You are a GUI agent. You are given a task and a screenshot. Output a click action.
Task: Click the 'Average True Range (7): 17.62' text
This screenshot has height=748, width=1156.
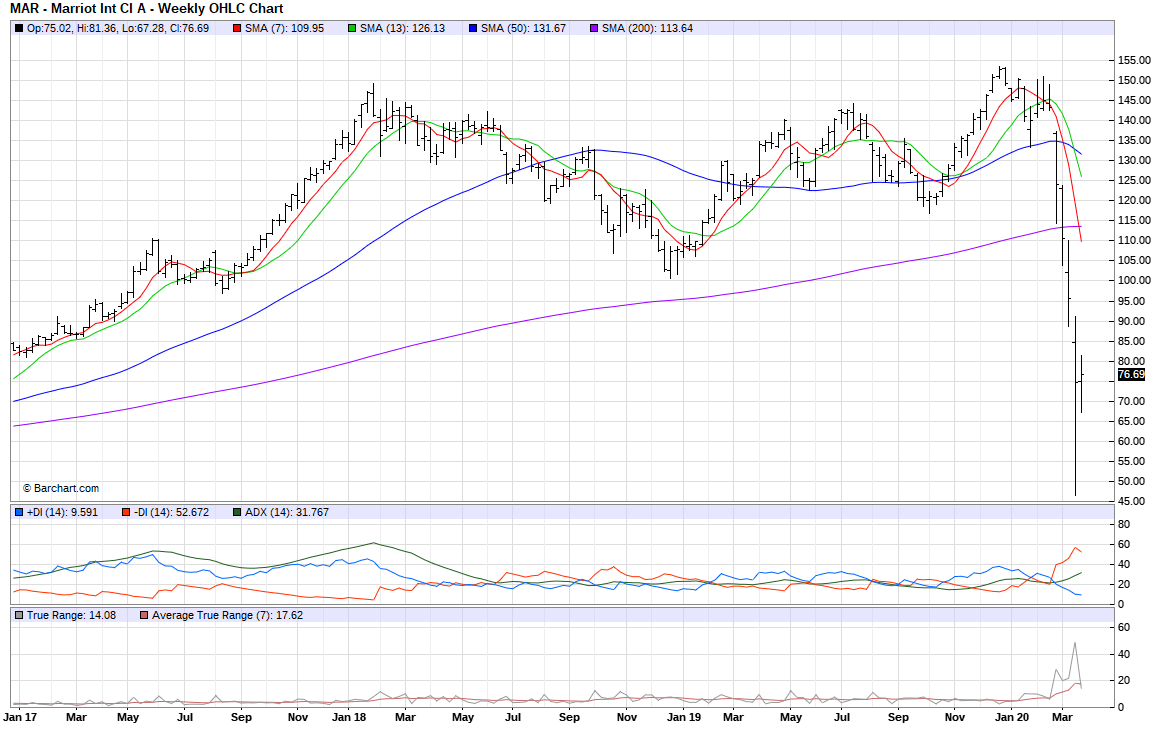point(228,615)
